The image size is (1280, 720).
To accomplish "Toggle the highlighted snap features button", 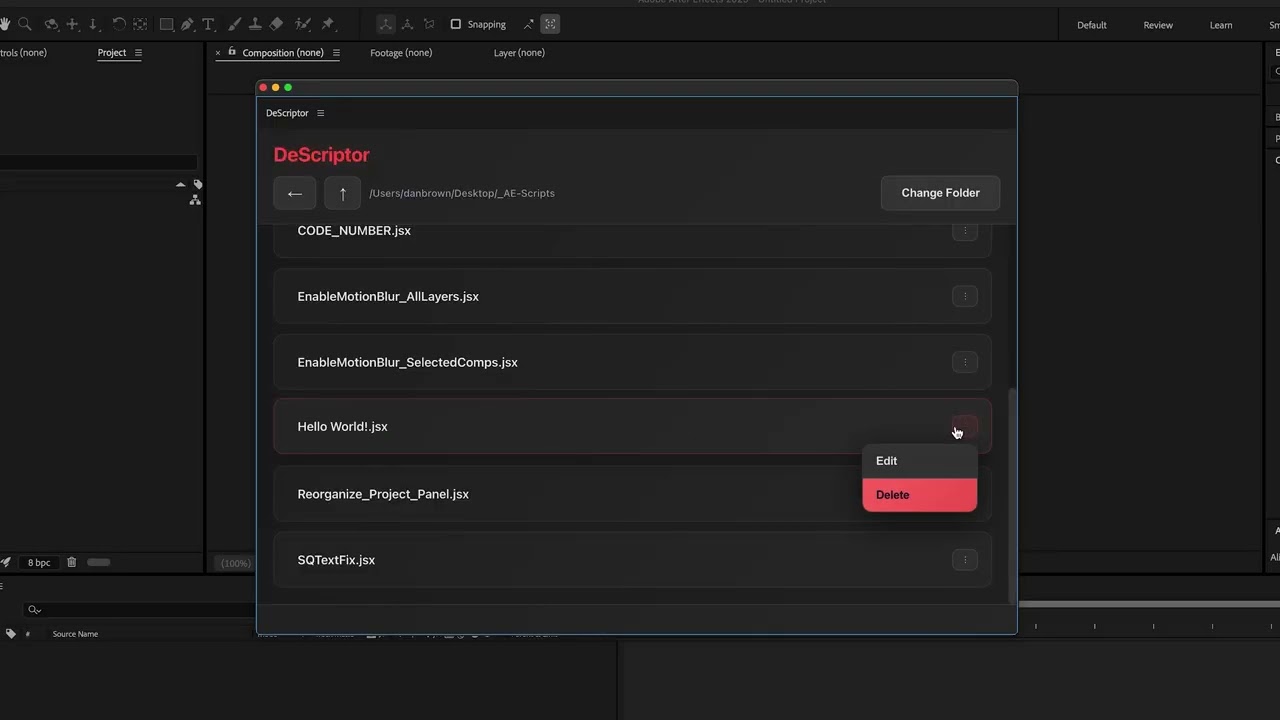I will click(550, 24).
